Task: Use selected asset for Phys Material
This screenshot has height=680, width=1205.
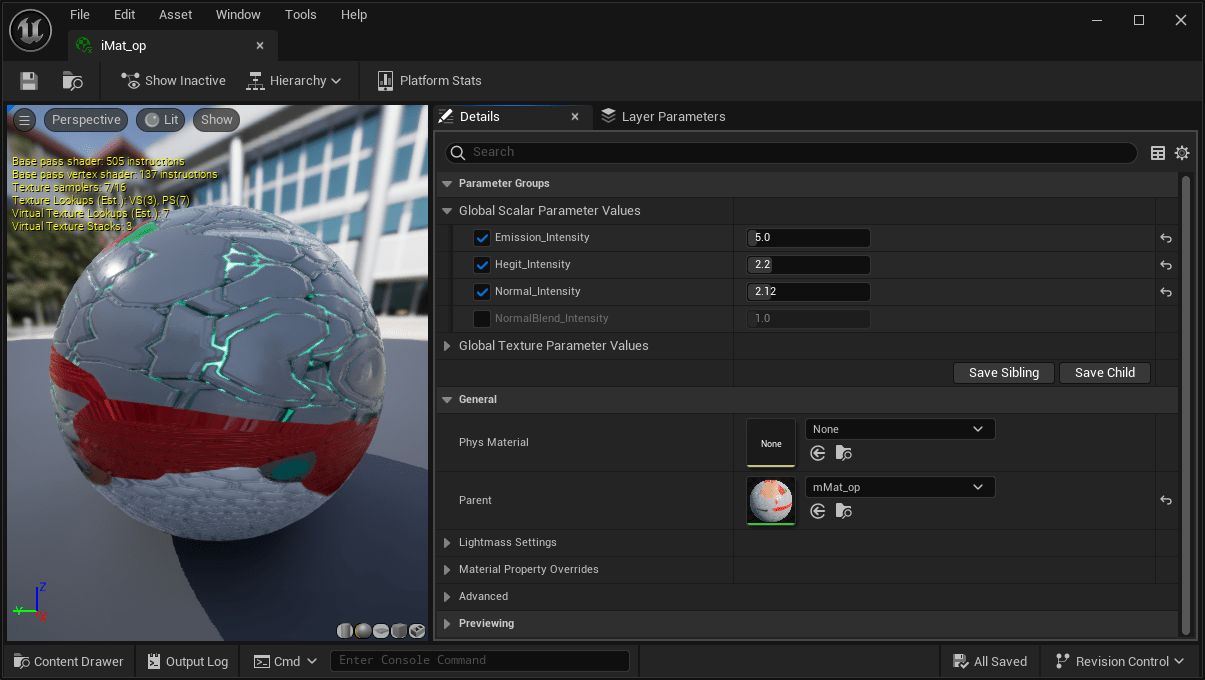Action: (818, 453)
